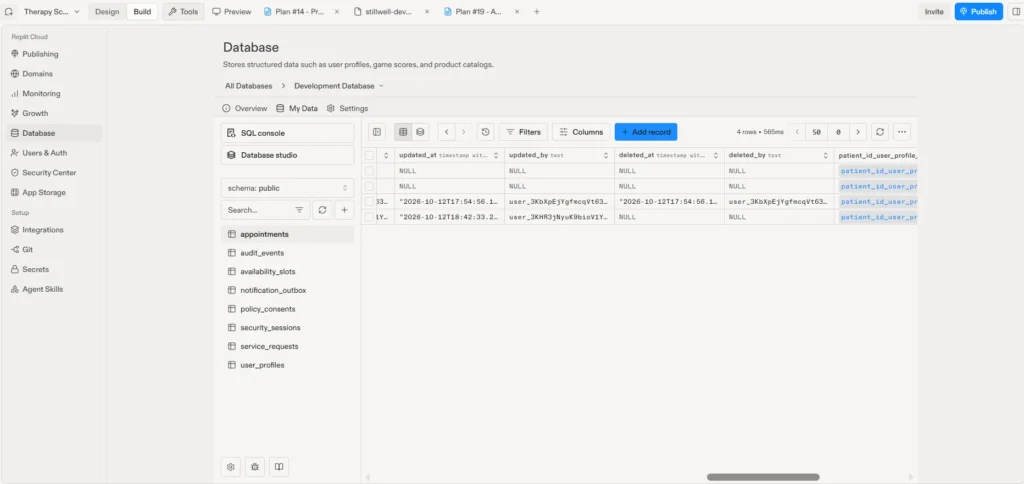The image size is (1024, 484).
Task: Open Users & Auth in the sidebar
Action: [x=52, y=153]
